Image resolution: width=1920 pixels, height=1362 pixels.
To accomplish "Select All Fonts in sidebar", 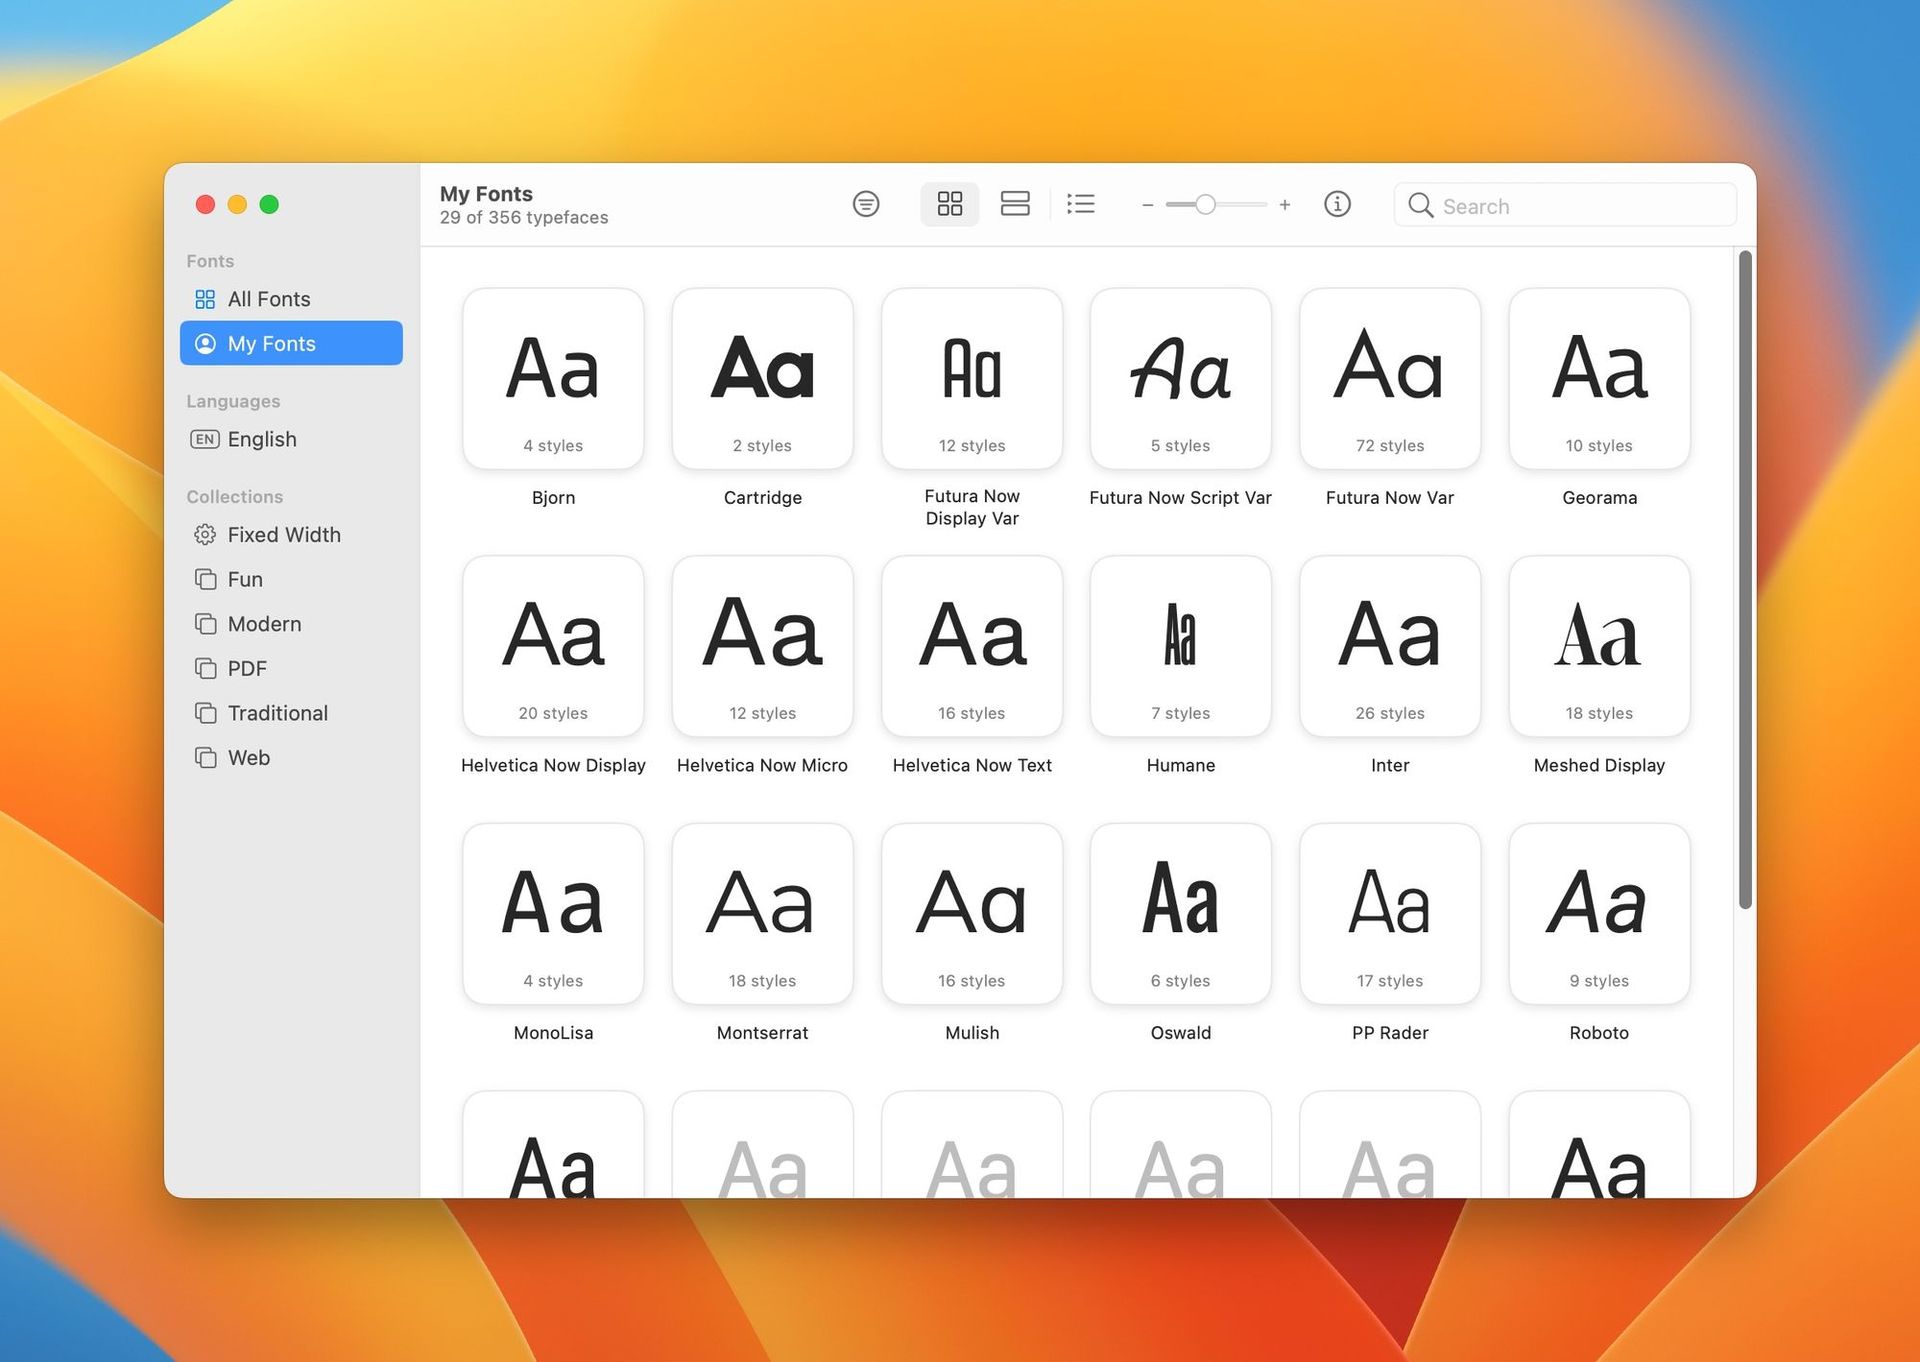I will (291, 299).
